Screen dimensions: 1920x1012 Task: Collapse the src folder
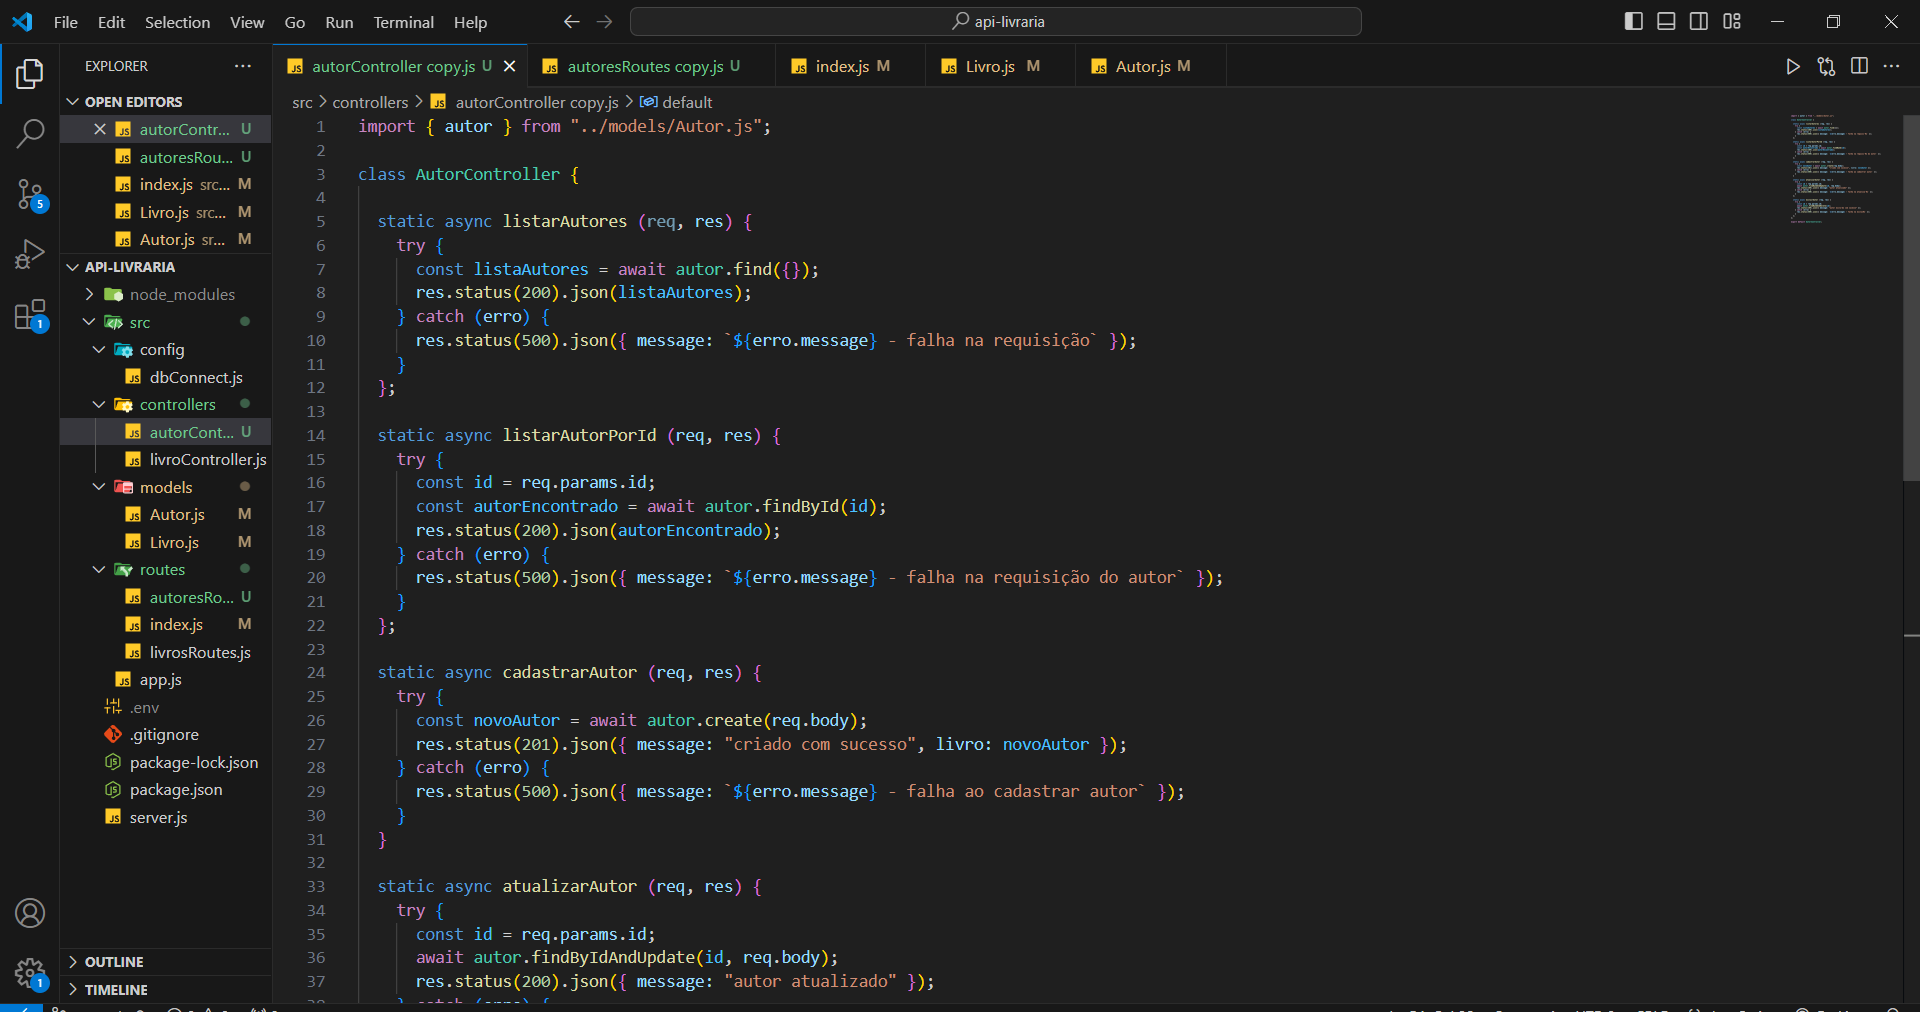pos(165,322)
